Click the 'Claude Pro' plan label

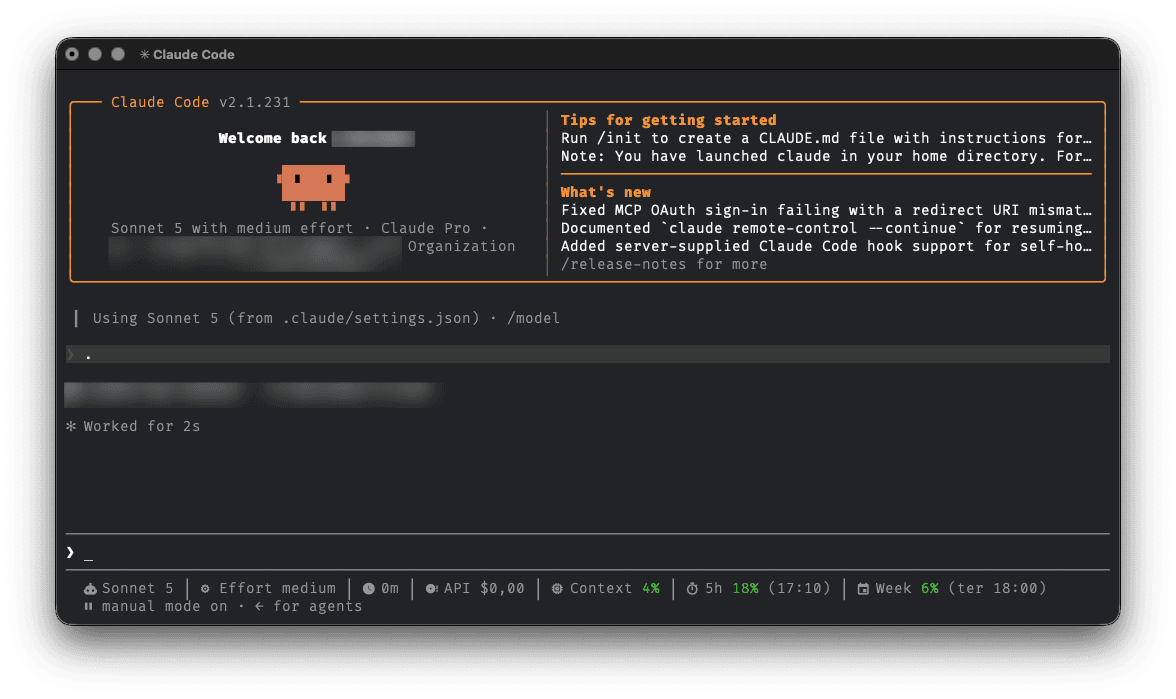(426, 228)
